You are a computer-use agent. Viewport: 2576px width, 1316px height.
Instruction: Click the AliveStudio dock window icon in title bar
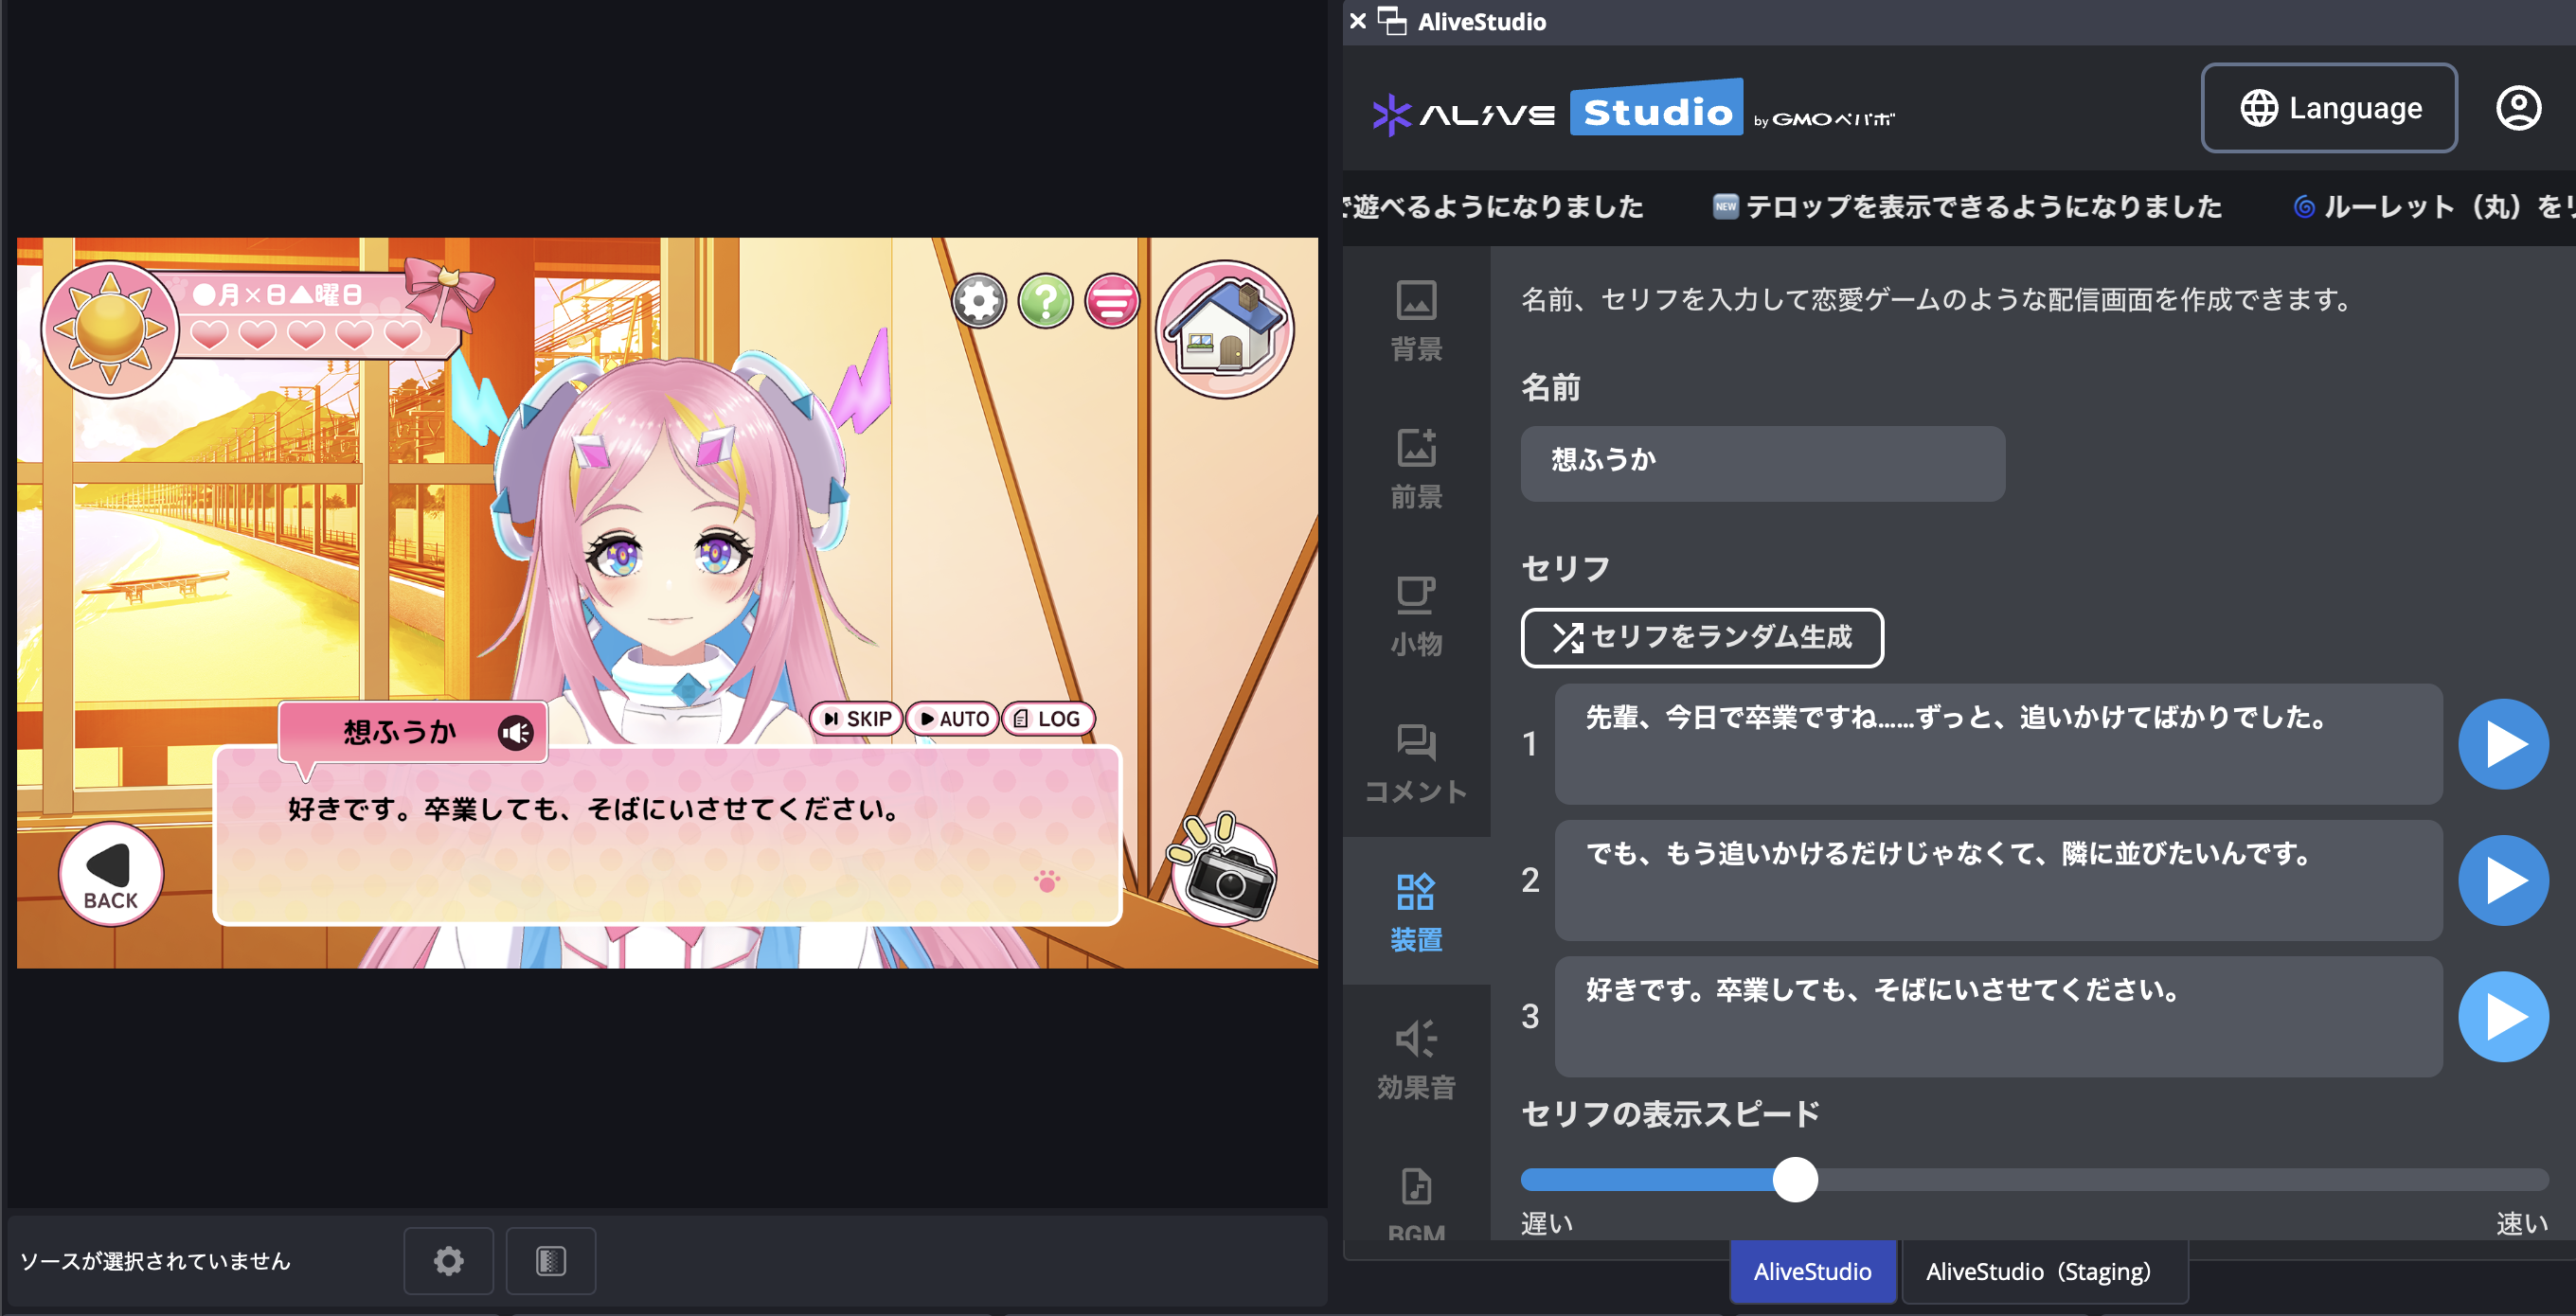(x=1391, y=21)
